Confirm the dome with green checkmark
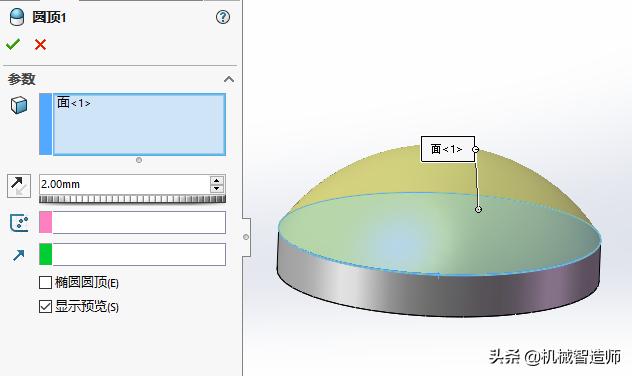This screenshot has width=632, height=376. pyautogui.click(x=13, y=44)
